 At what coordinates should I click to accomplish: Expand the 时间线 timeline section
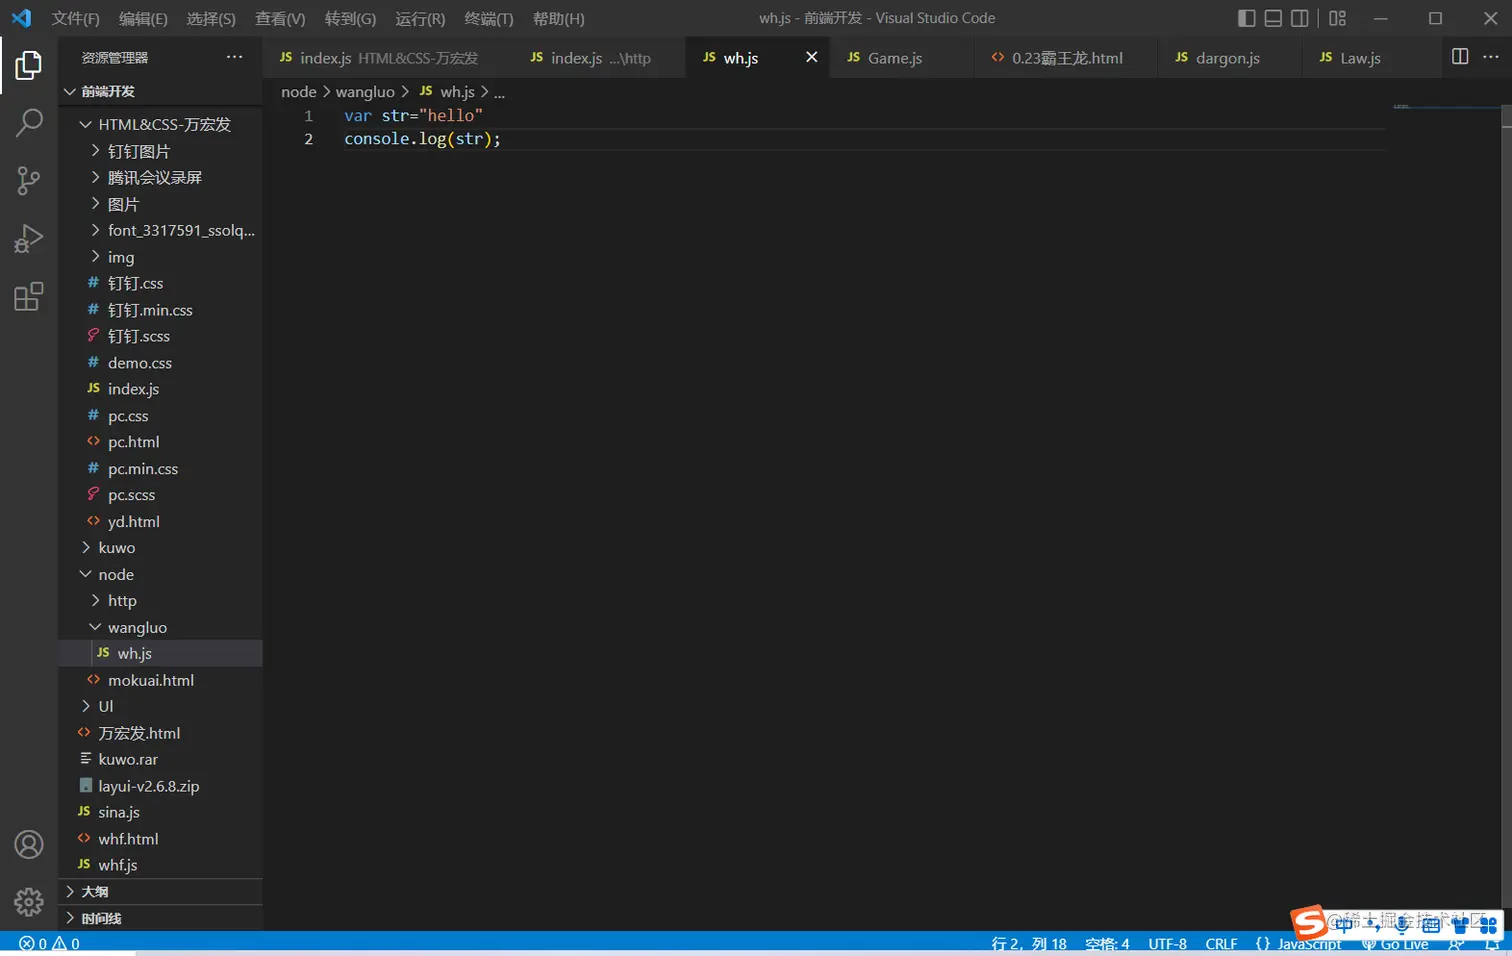tap(160, 918)
